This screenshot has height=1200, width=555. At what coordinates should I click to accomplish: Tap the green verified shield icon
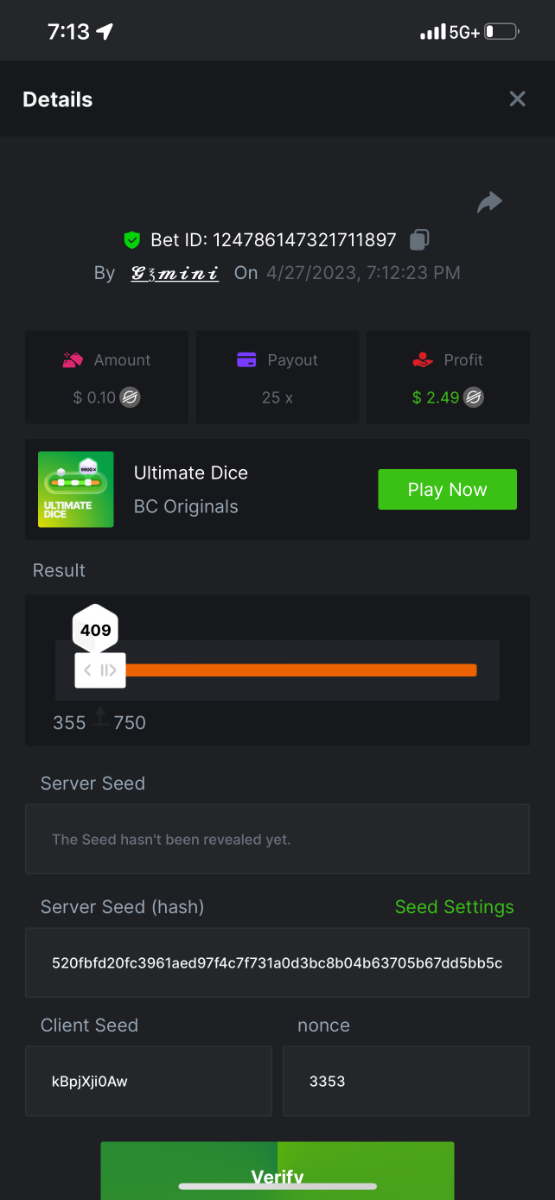(x=132, y=240)
